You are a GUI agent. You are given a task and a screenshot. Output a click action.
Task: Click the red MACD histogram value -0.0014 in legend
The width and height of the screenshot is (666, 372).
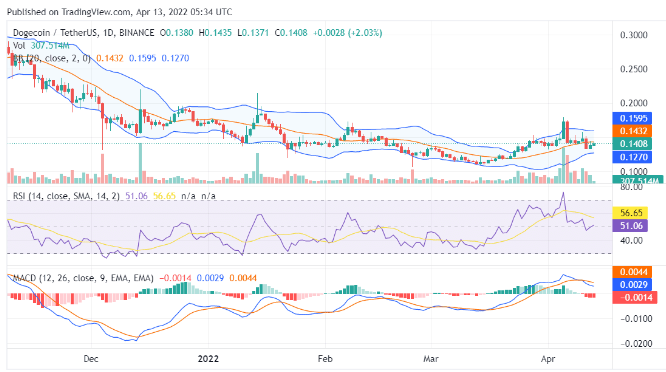pos(175,278)
